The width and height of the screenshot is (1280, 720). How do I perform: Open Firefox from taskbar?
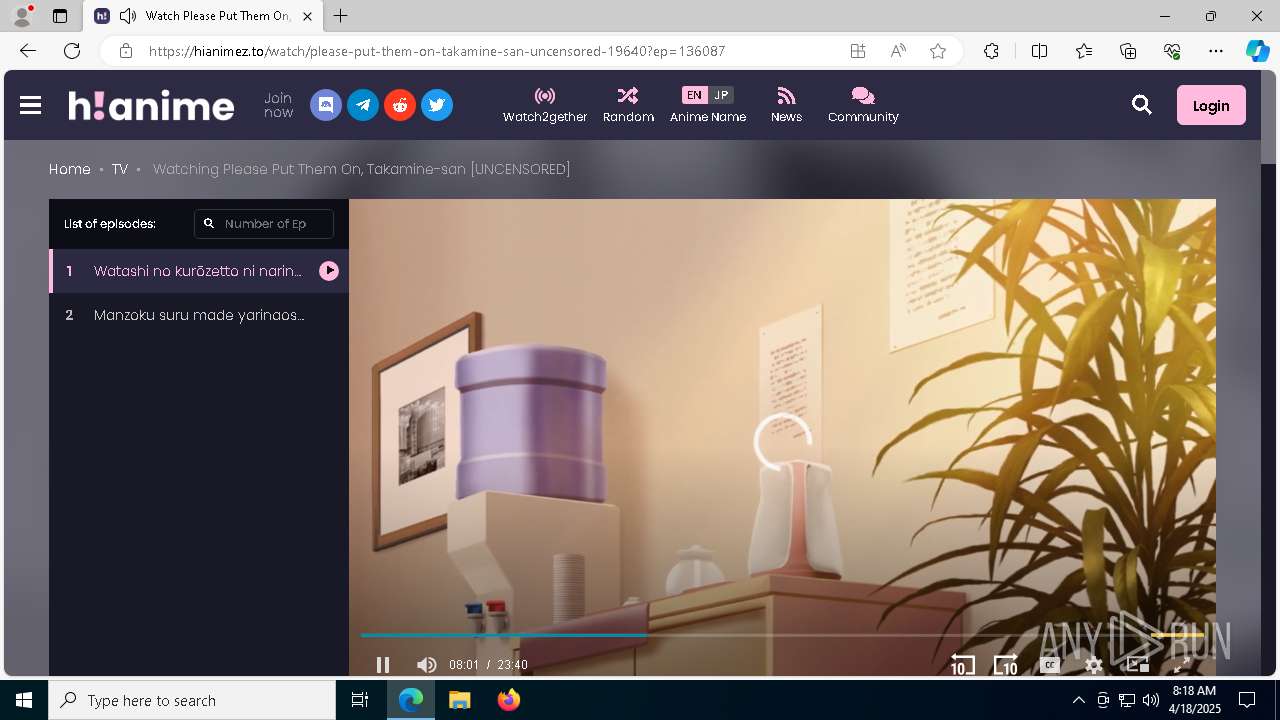tap(509, 700)
